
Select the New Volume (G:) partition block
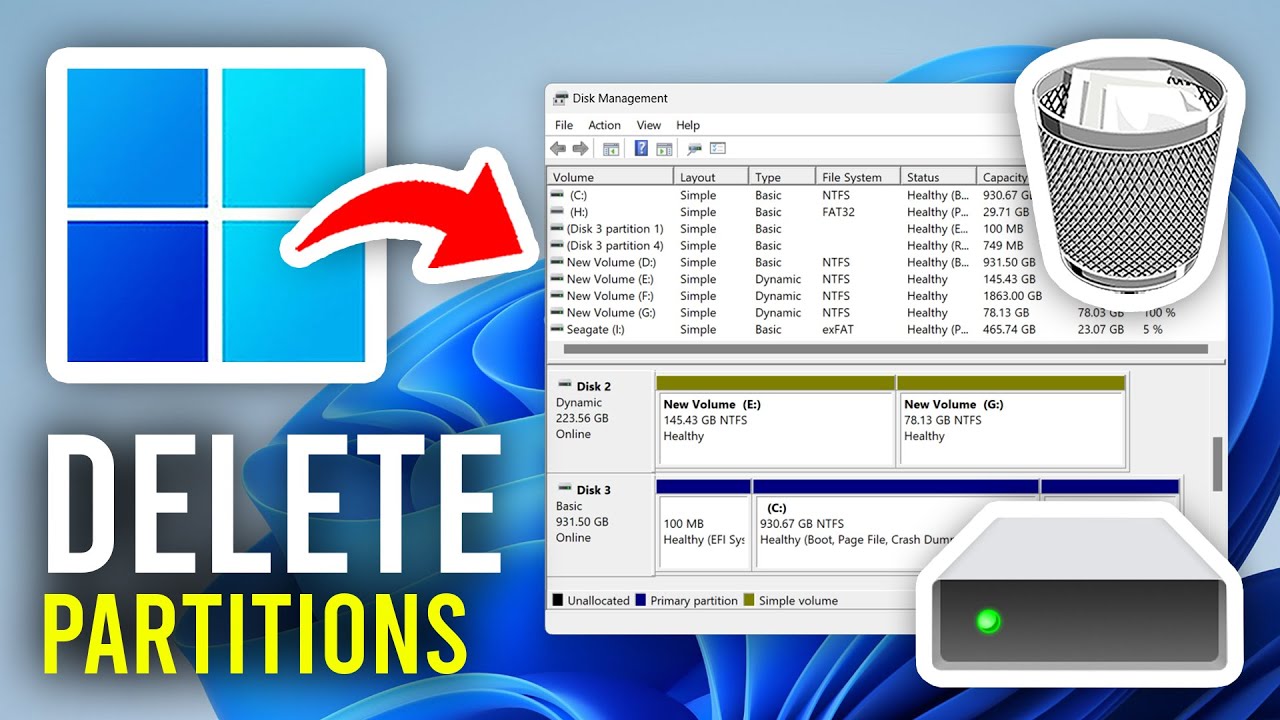click(1011, 421)
